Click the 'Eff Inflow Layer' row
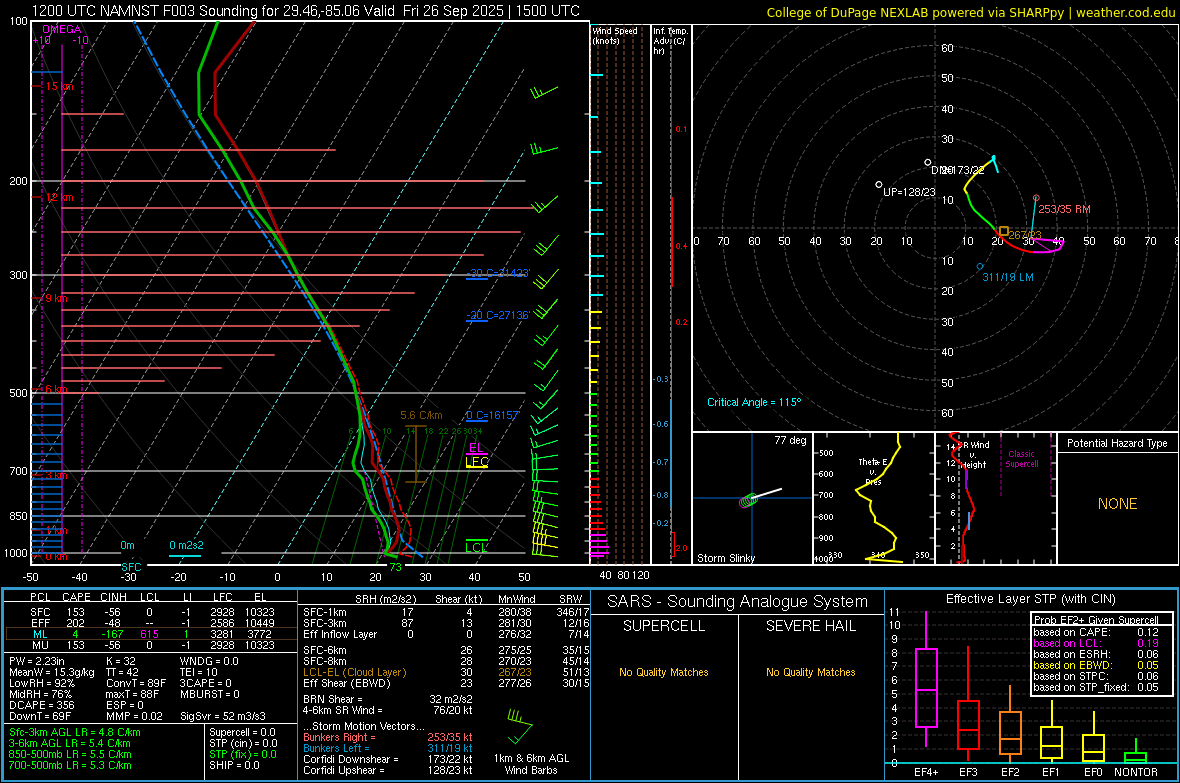 (446, 634)
